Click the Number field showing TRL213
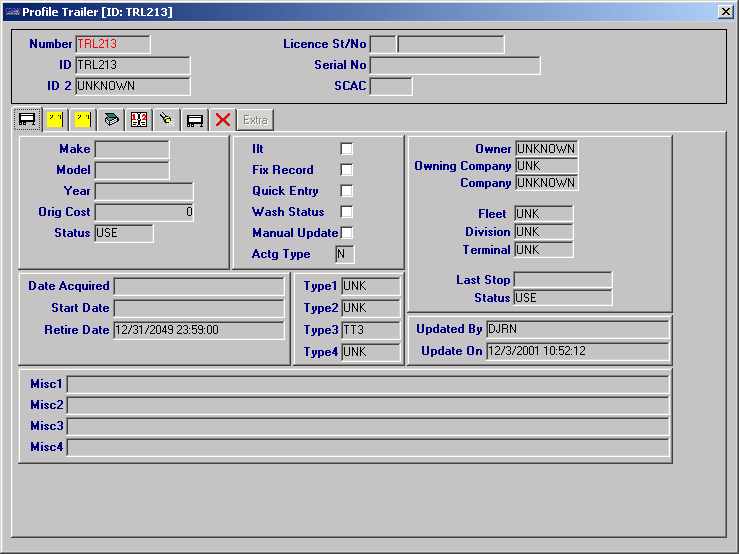The height and width of the screenshot is (554, 739). pyautogui.click(x=113, y=44)
